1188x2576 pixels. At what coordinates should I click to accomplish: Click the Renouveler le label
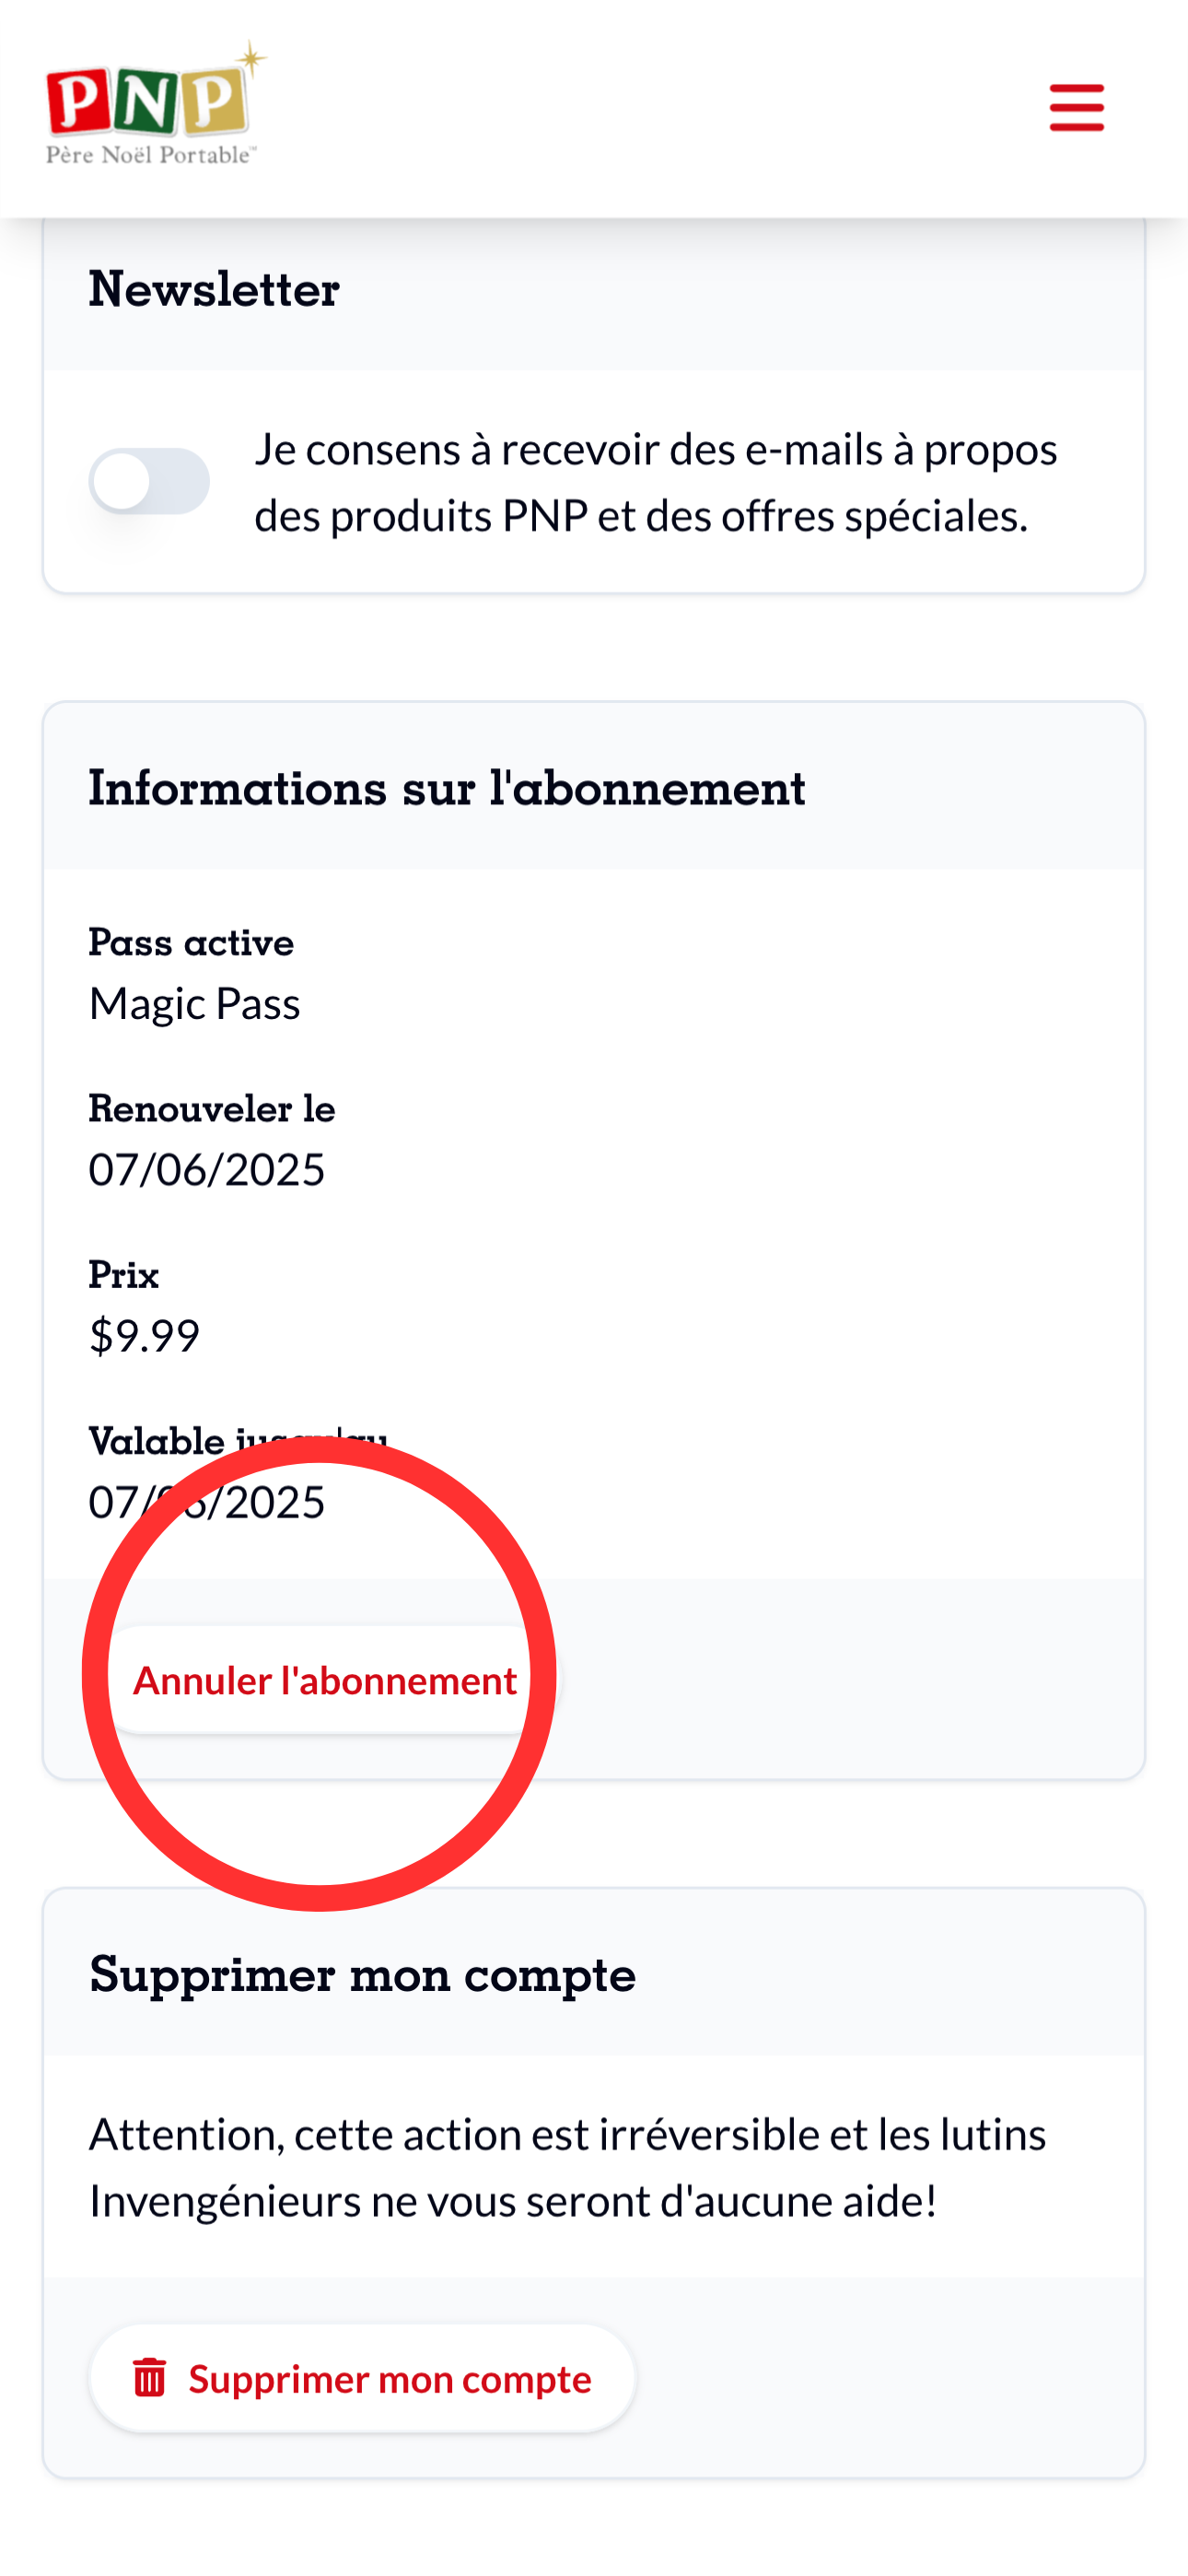click(x=212, y=1108)
